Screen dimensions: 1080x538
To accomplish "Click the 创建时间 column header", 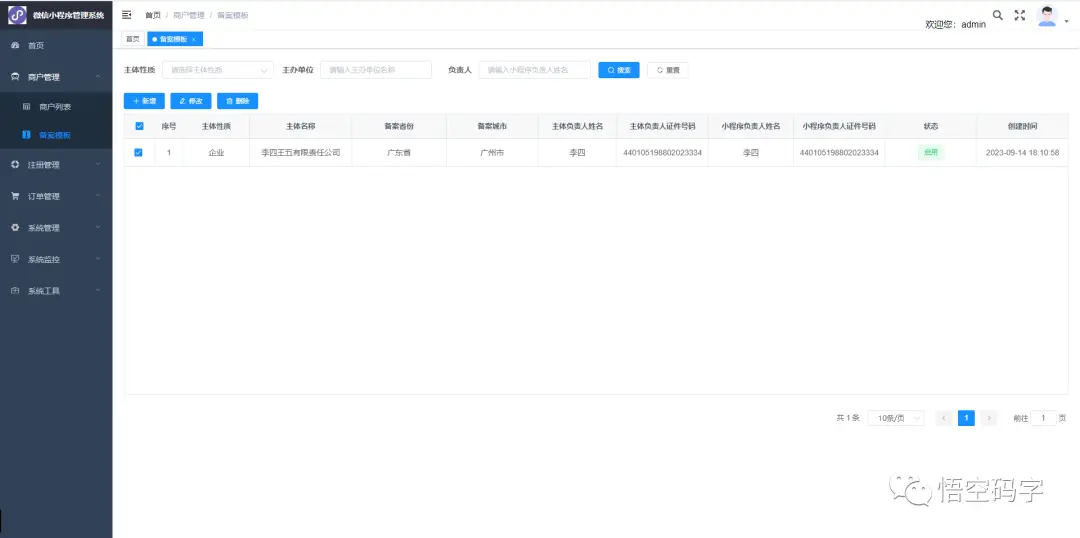I will 1022,127.
